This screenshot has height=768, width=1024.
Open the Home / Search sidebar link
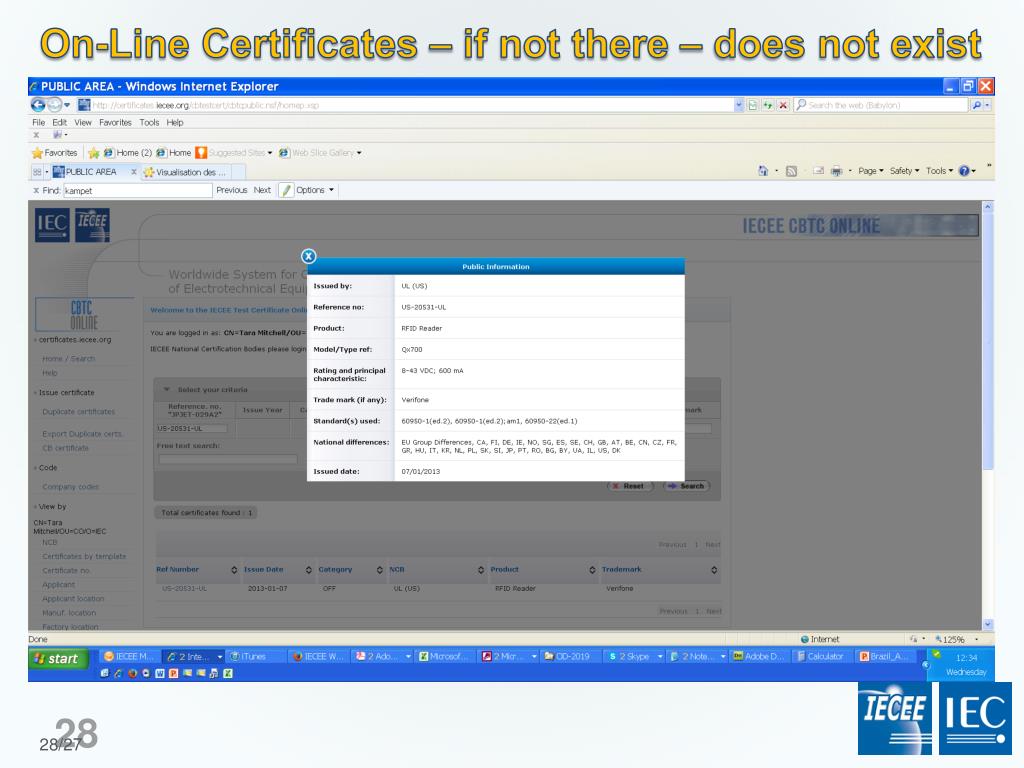[69, 359]
